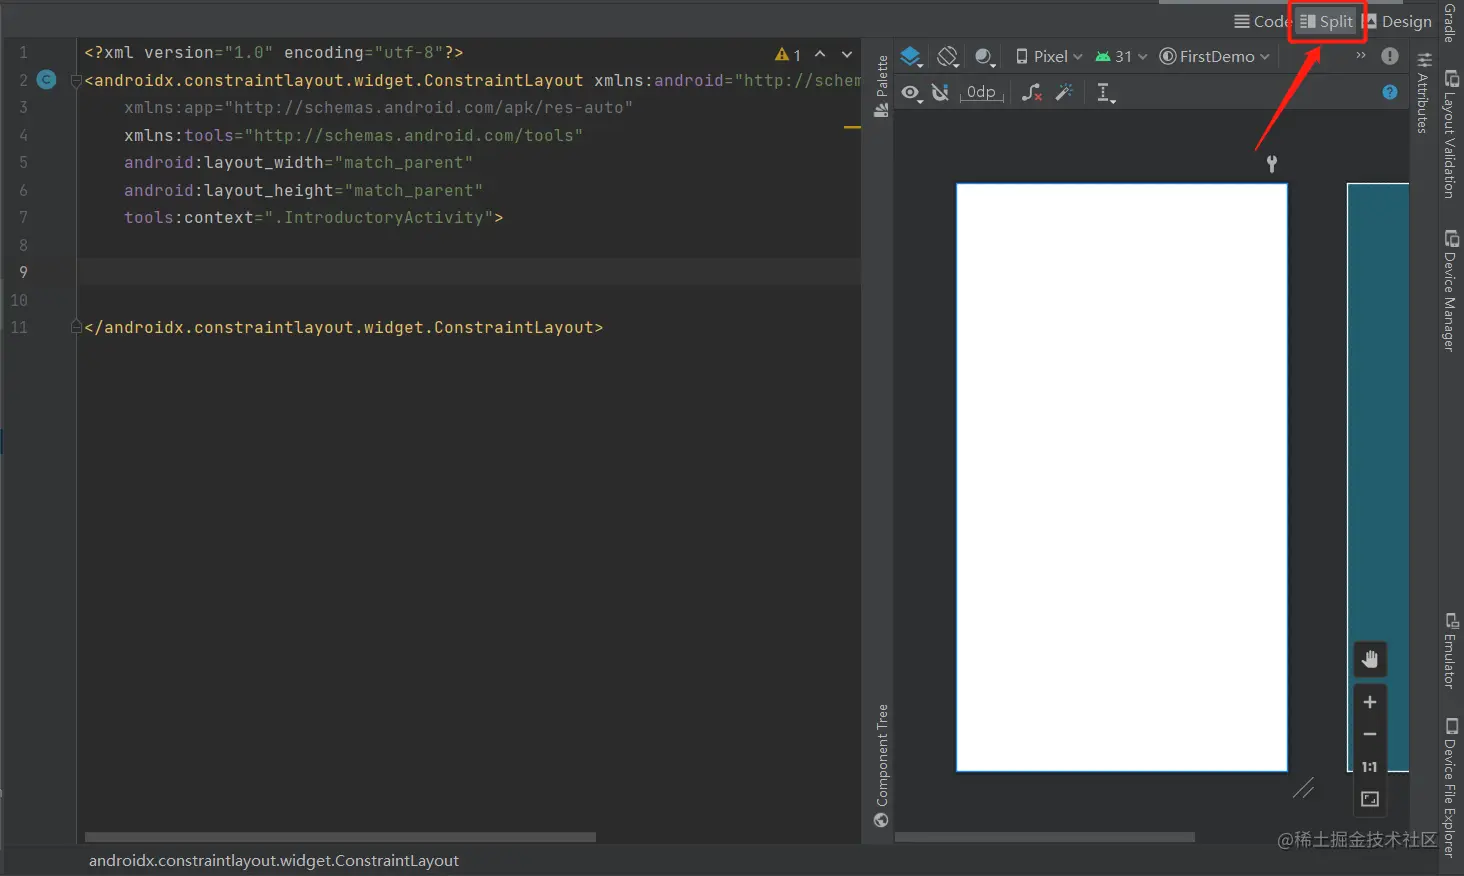The height and width of the screenshot is (876, 1464).
Task: Open the night mode selector
Action: [x=985, y=57]
